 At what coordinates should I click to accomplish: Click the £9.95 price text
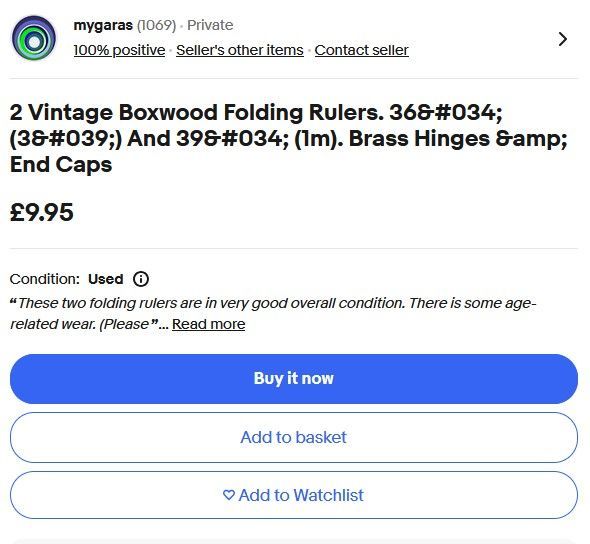tap(42, 212)
